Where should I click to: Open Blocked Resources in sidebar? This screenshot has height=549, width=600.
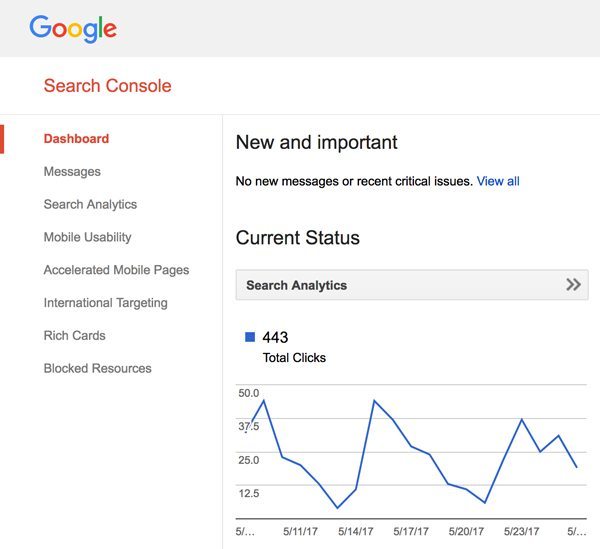click(98, 368)
